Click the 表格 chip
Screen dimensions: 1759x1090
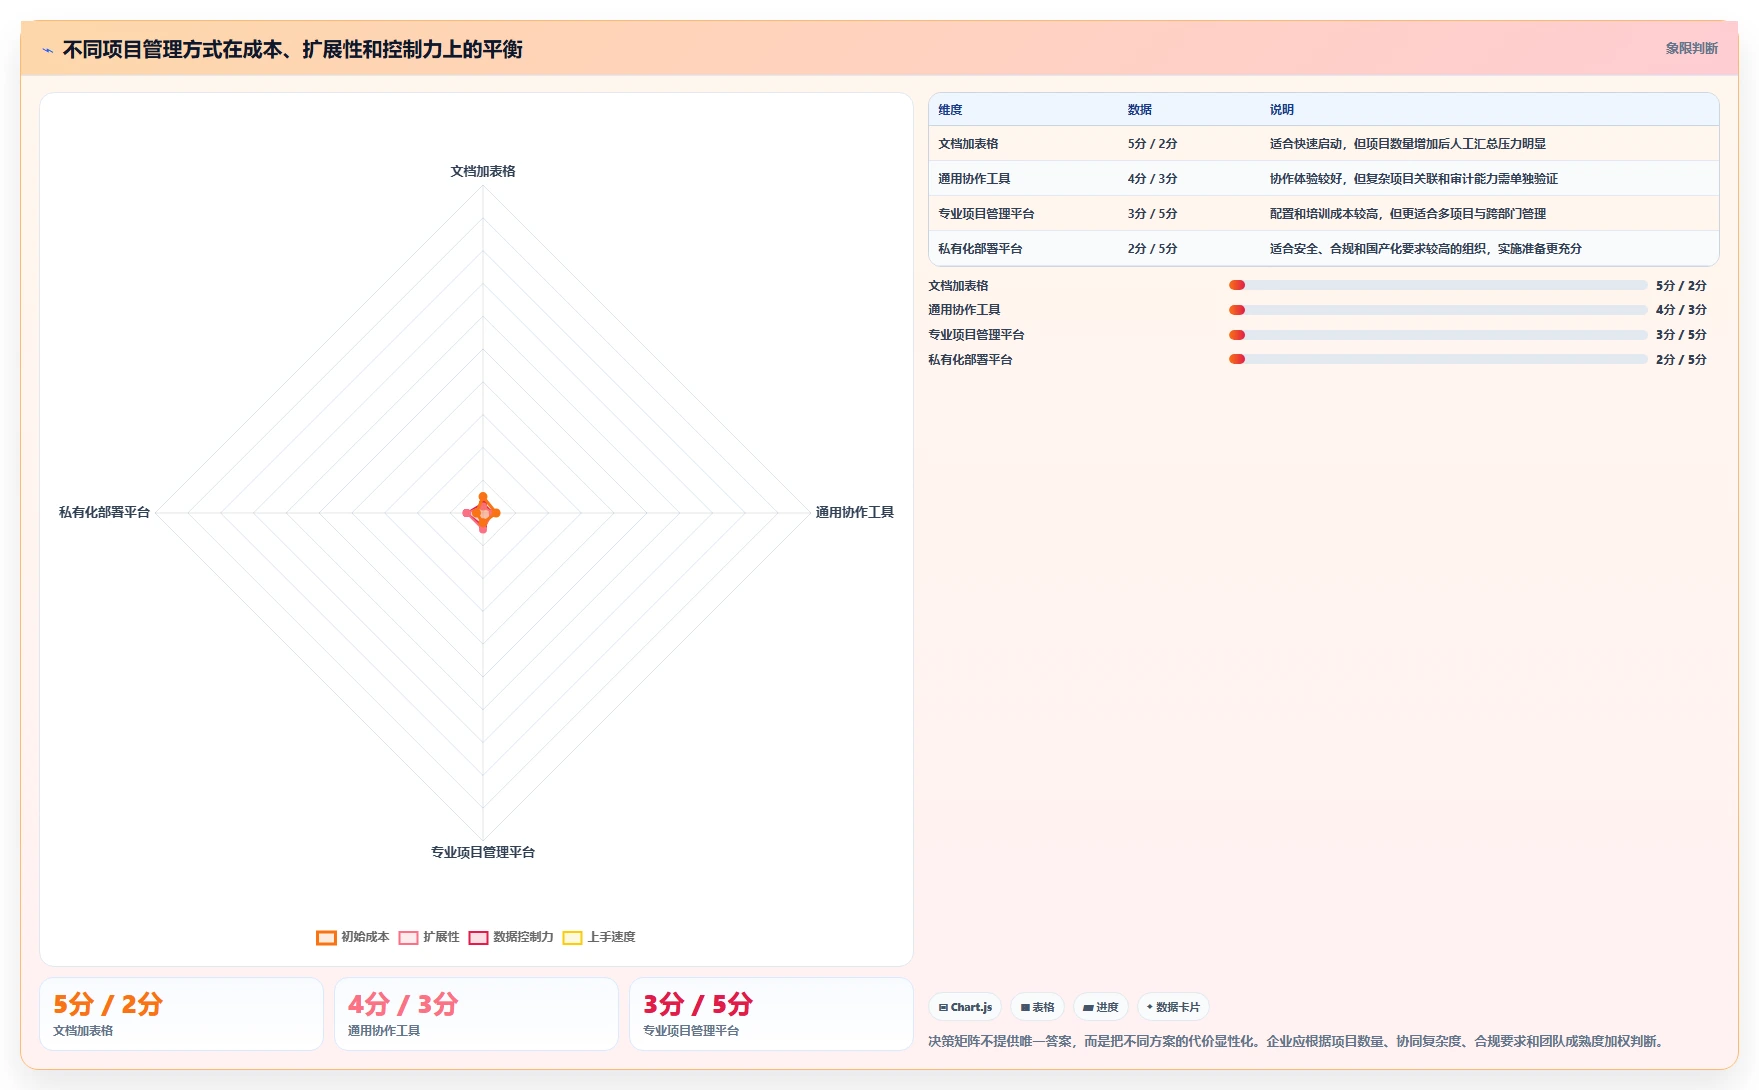click(1037, 1007)
